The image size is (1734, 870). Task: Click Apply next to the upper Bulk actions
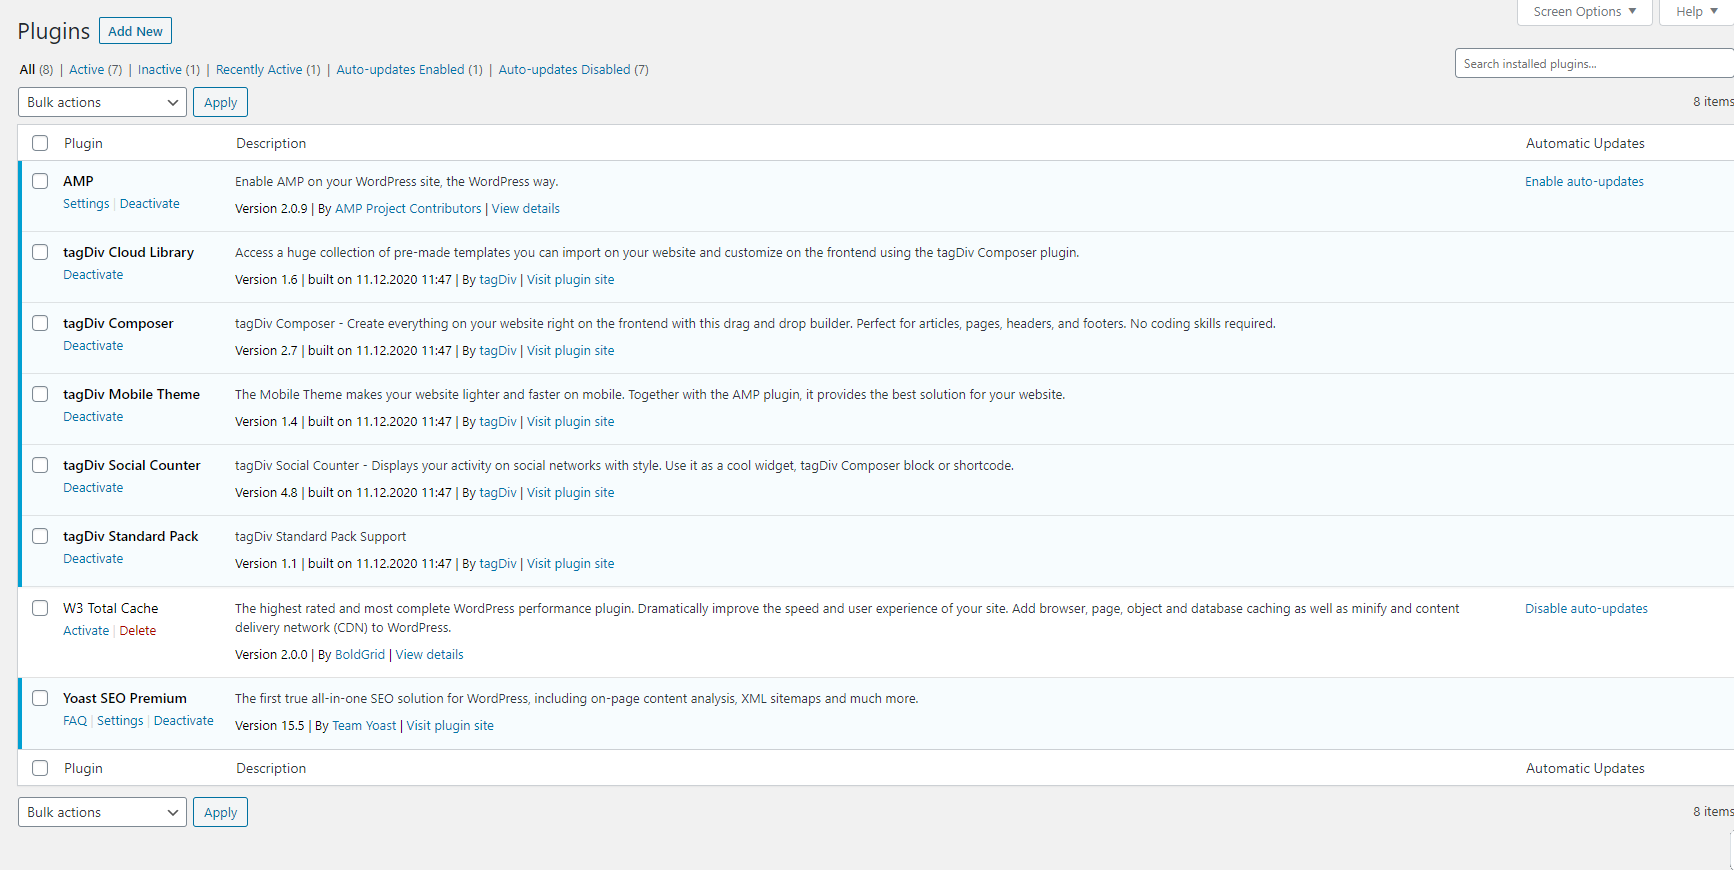coord(220,102)
